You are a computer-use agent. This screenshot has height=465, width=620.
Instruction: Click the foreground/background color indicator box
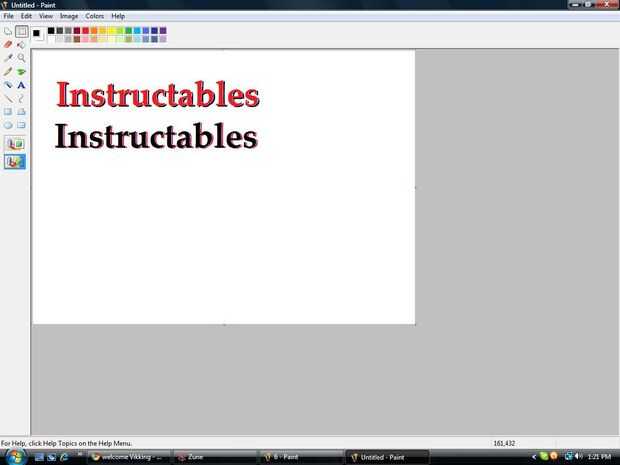[x=38, y=34]
